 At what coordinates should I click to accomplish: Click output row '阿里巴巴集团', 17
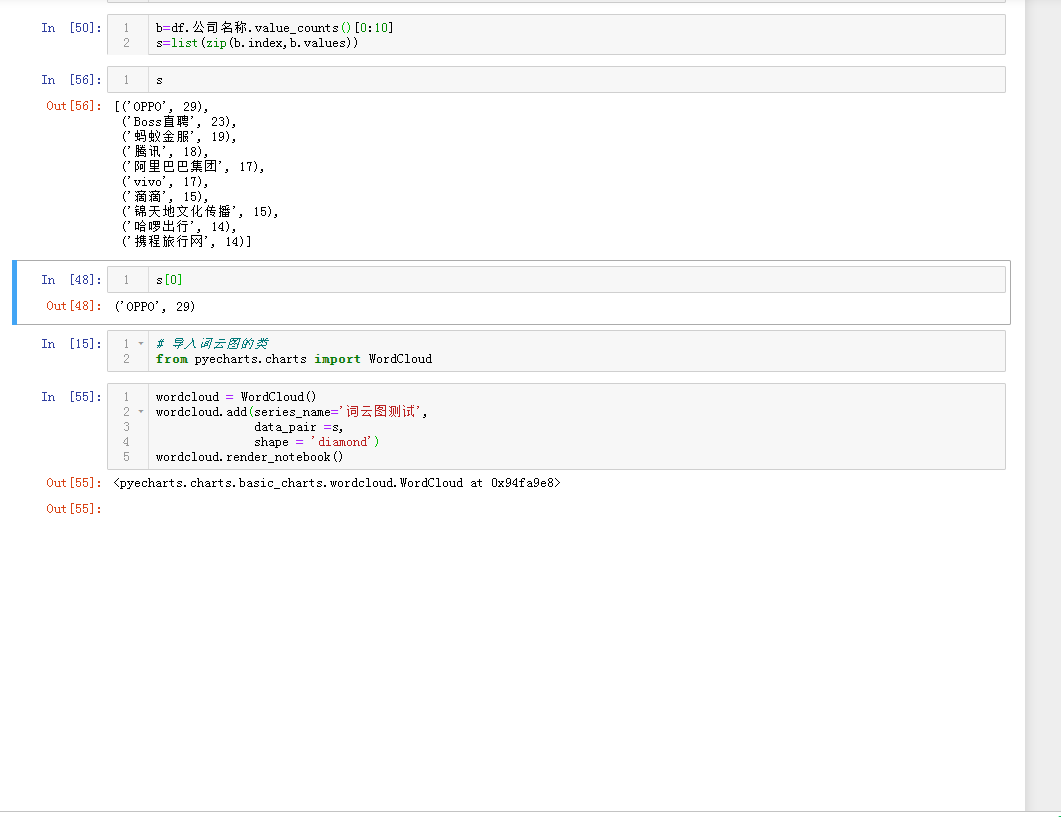(193, 167)
